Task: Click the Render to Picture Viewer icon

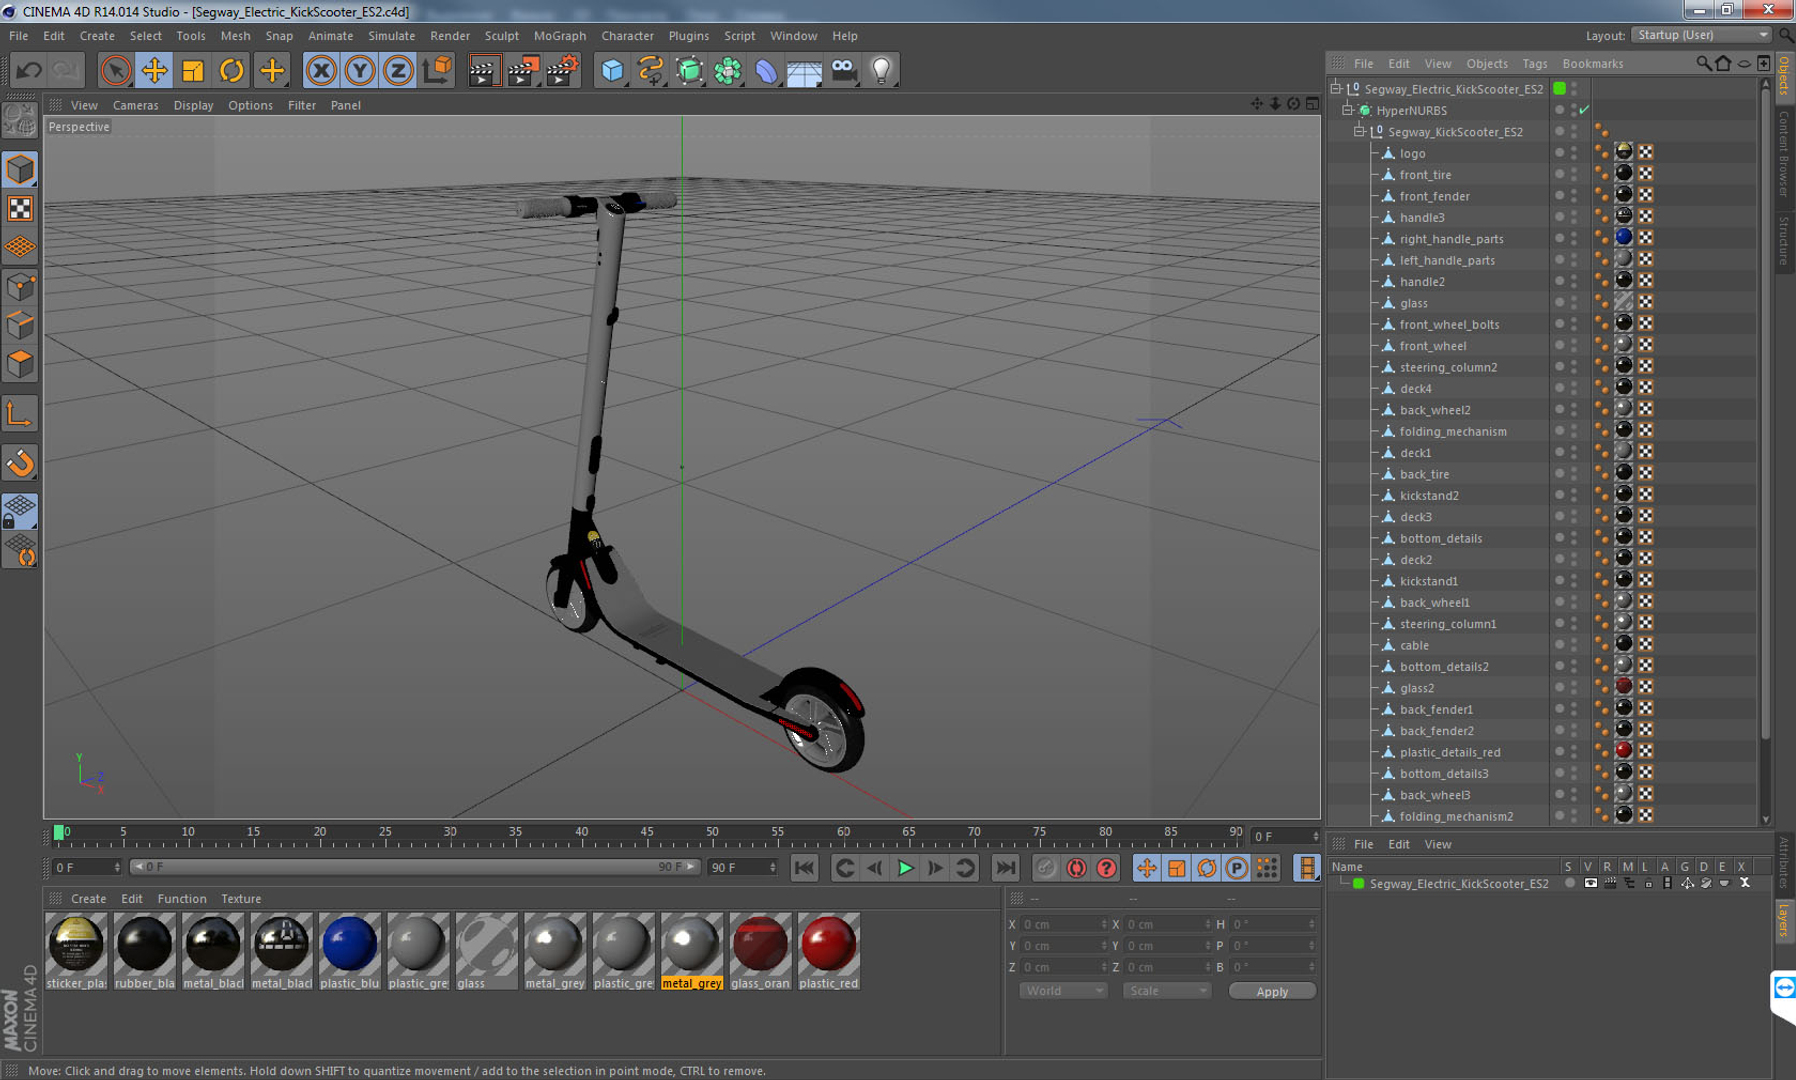Action: point(522,70)
